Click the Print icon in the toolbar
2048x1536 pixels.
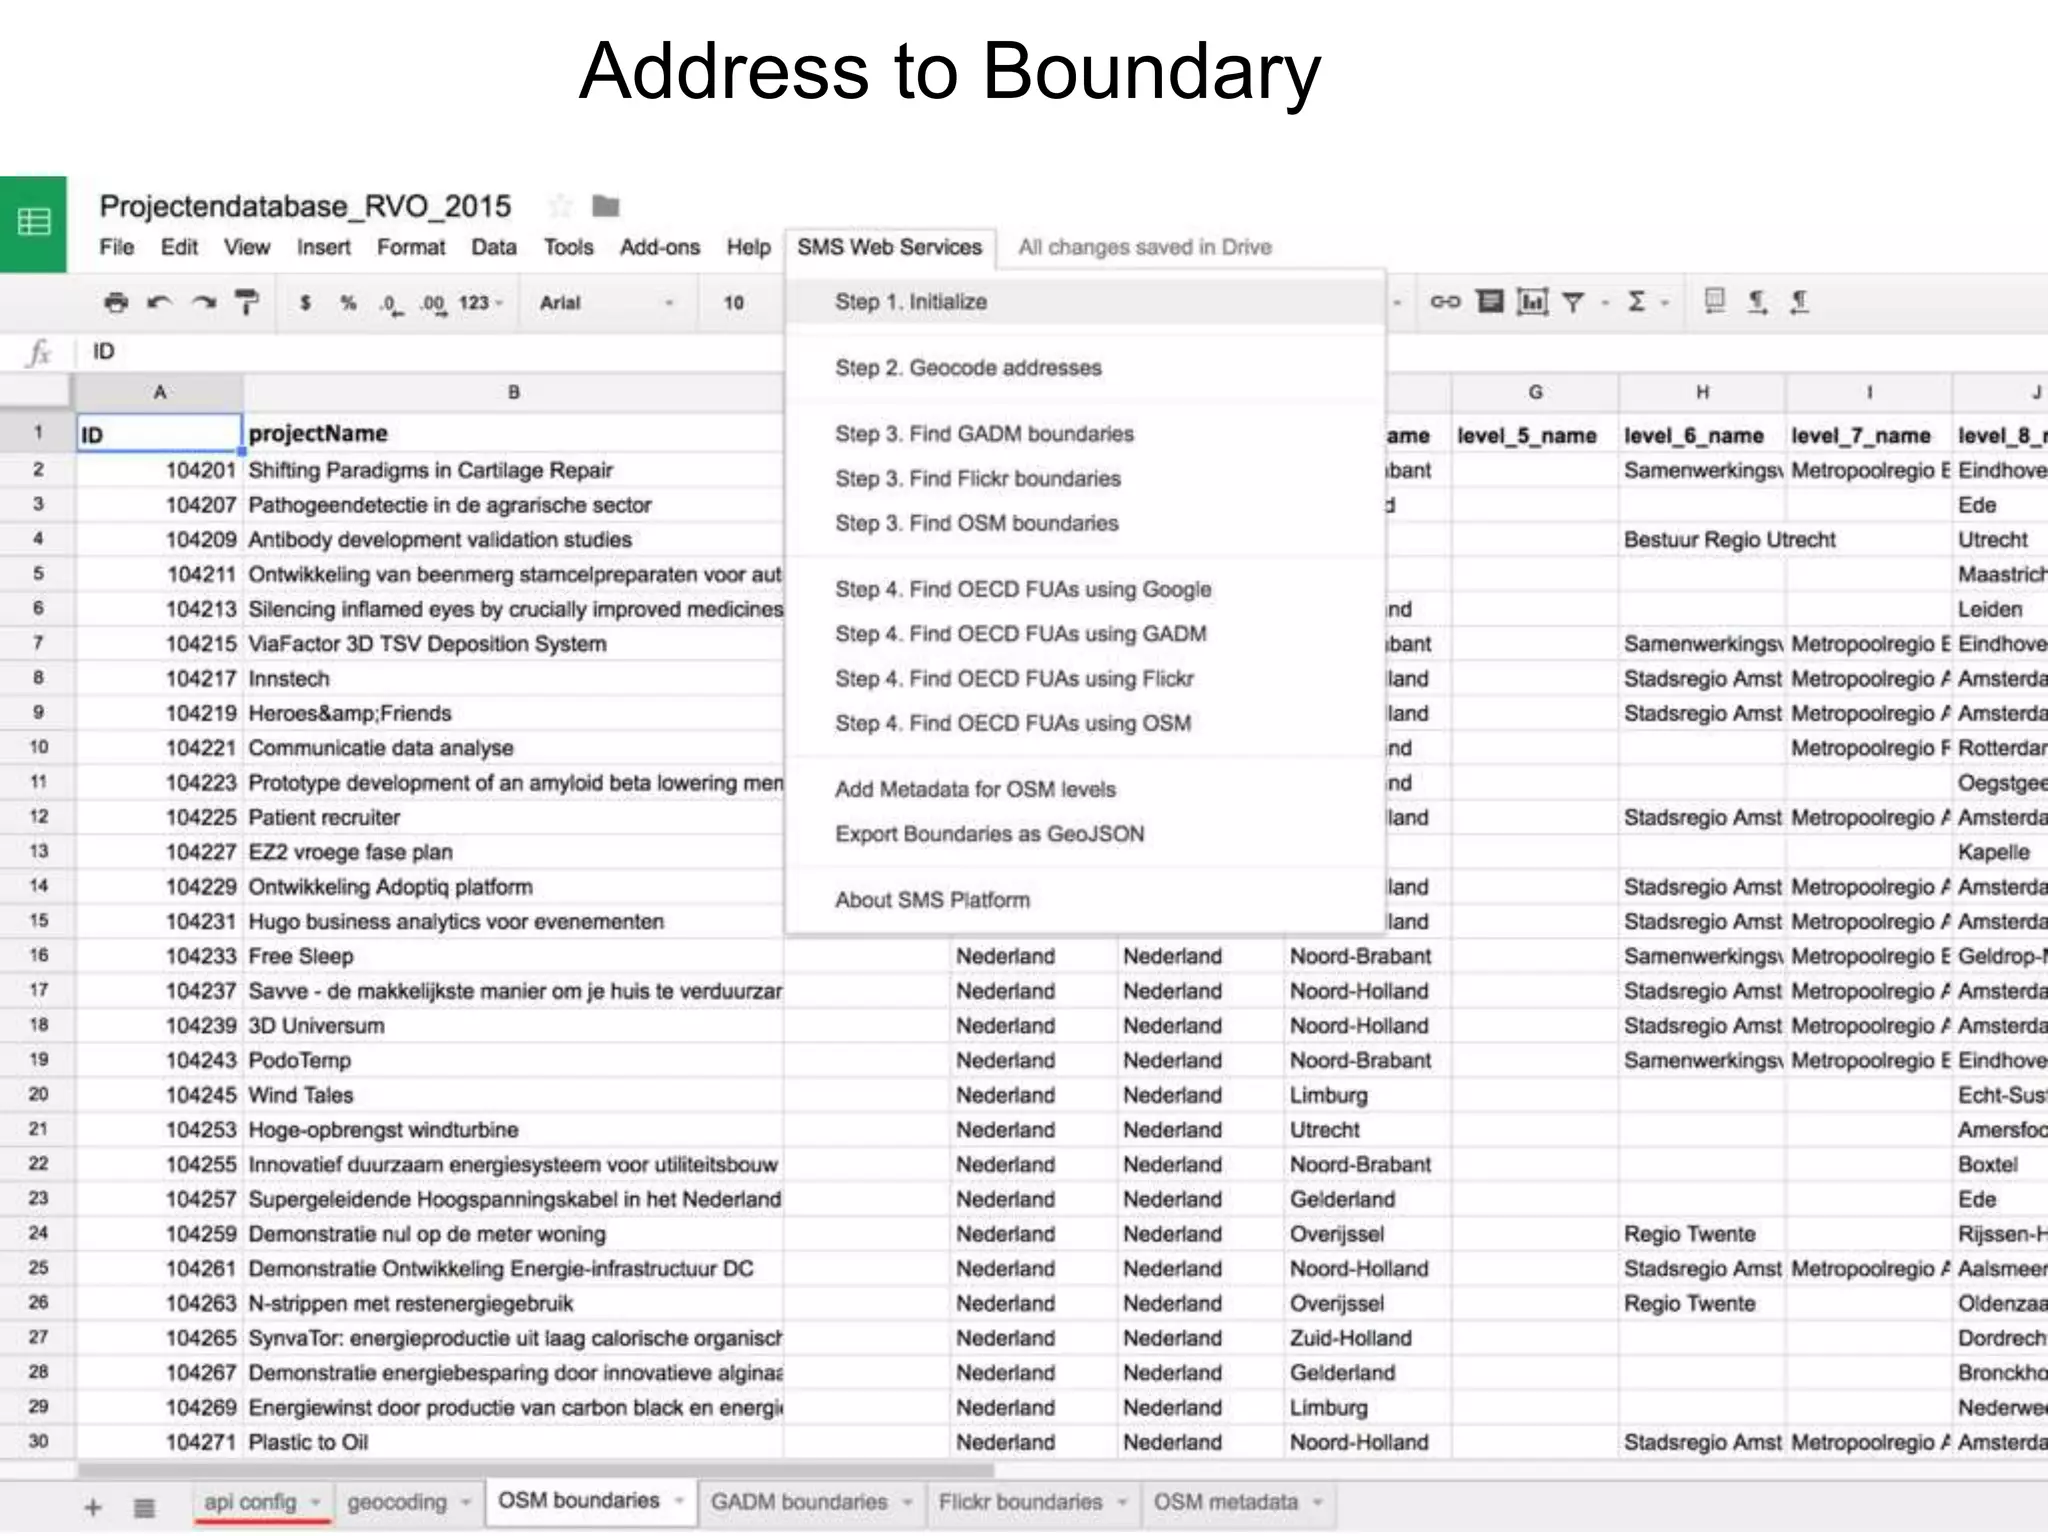click(116, 302)
